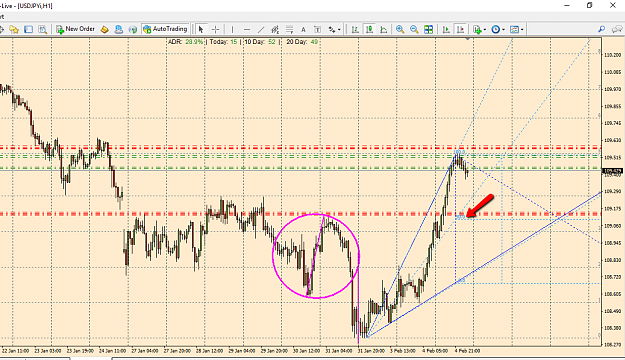Open the Templates icon
The height and width of the screenshot is (360, 625).
pos(515,30)
